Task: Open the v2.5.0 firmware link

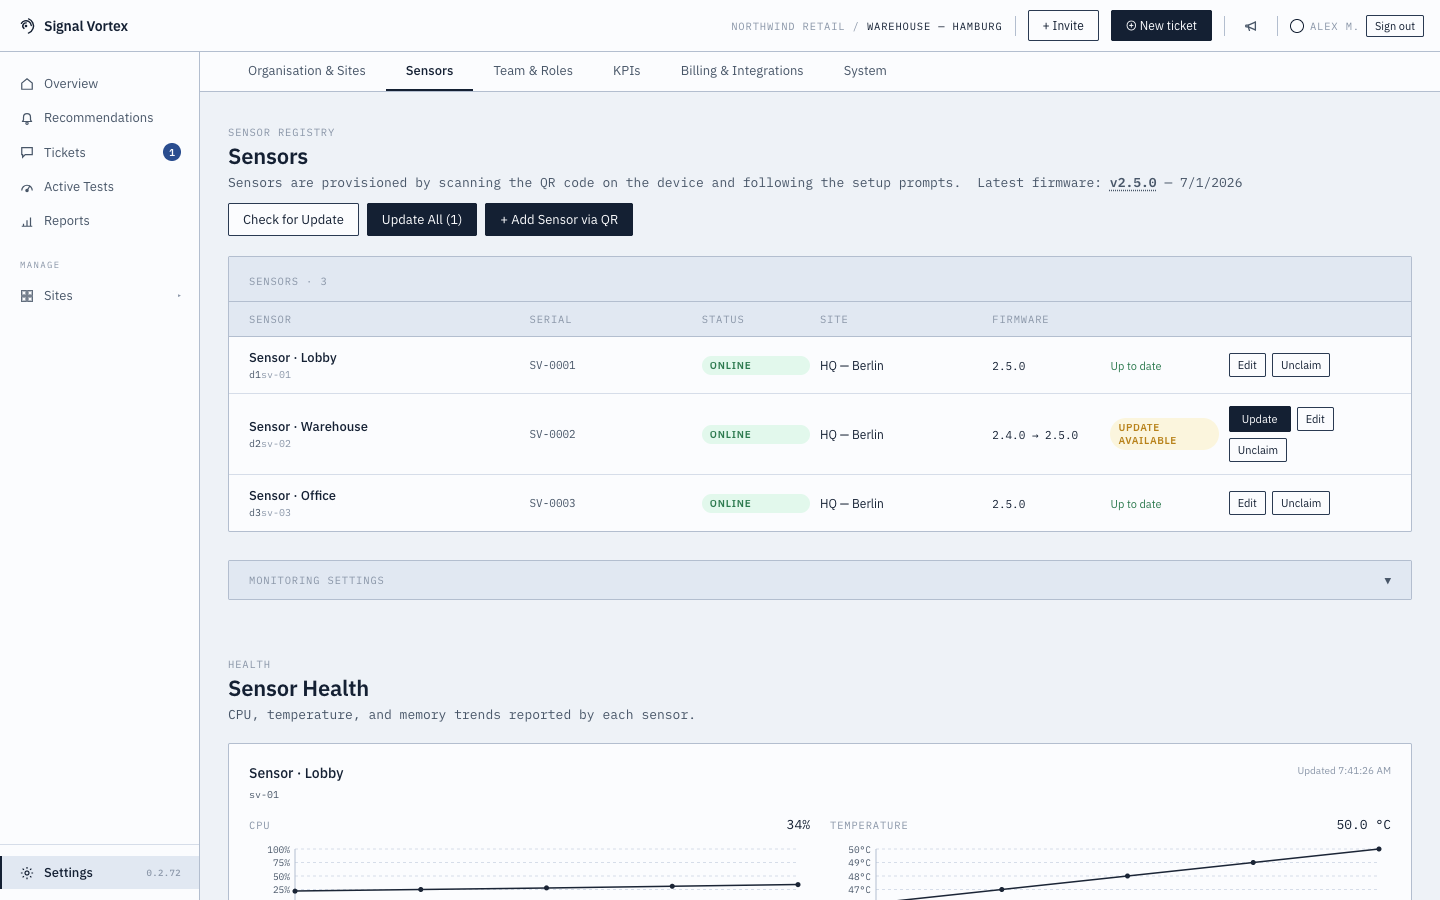Action: pos(1133,183)
